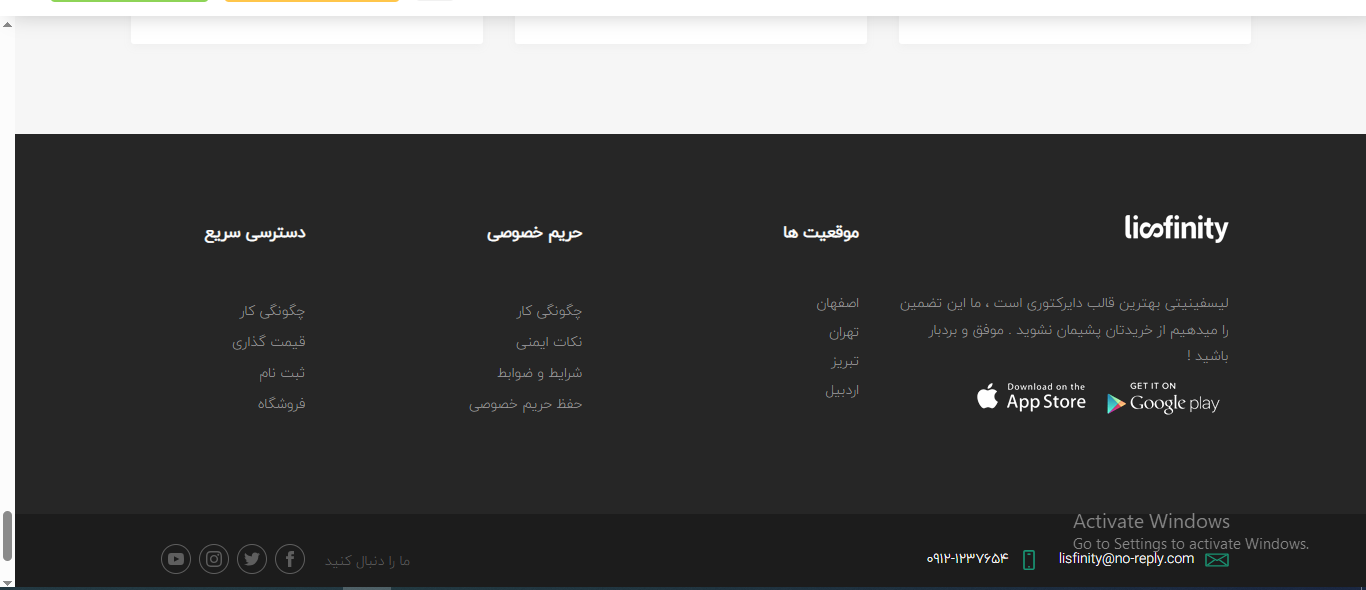Click the lisfinity footer logo

tap(1176, 229)
